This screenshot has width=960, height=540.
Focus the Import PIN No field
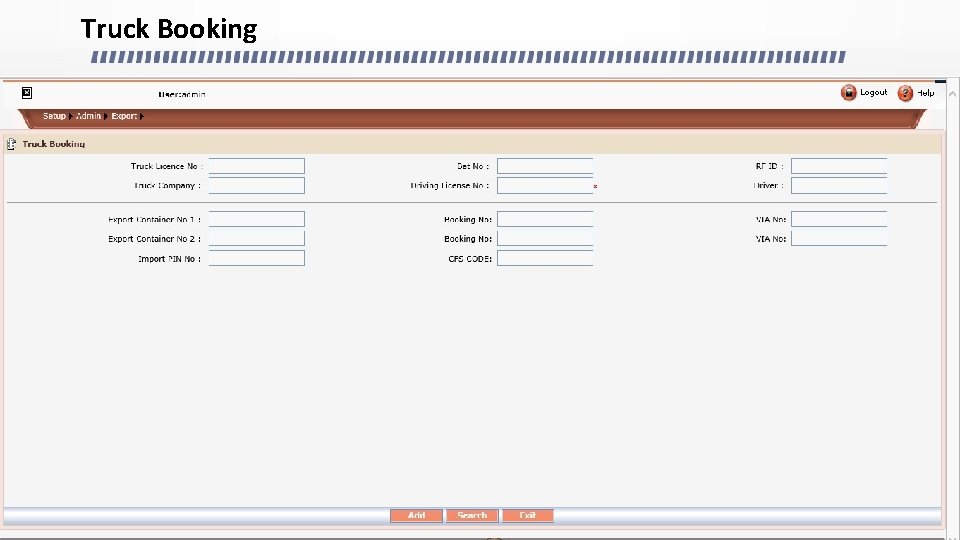pos(257,258)
